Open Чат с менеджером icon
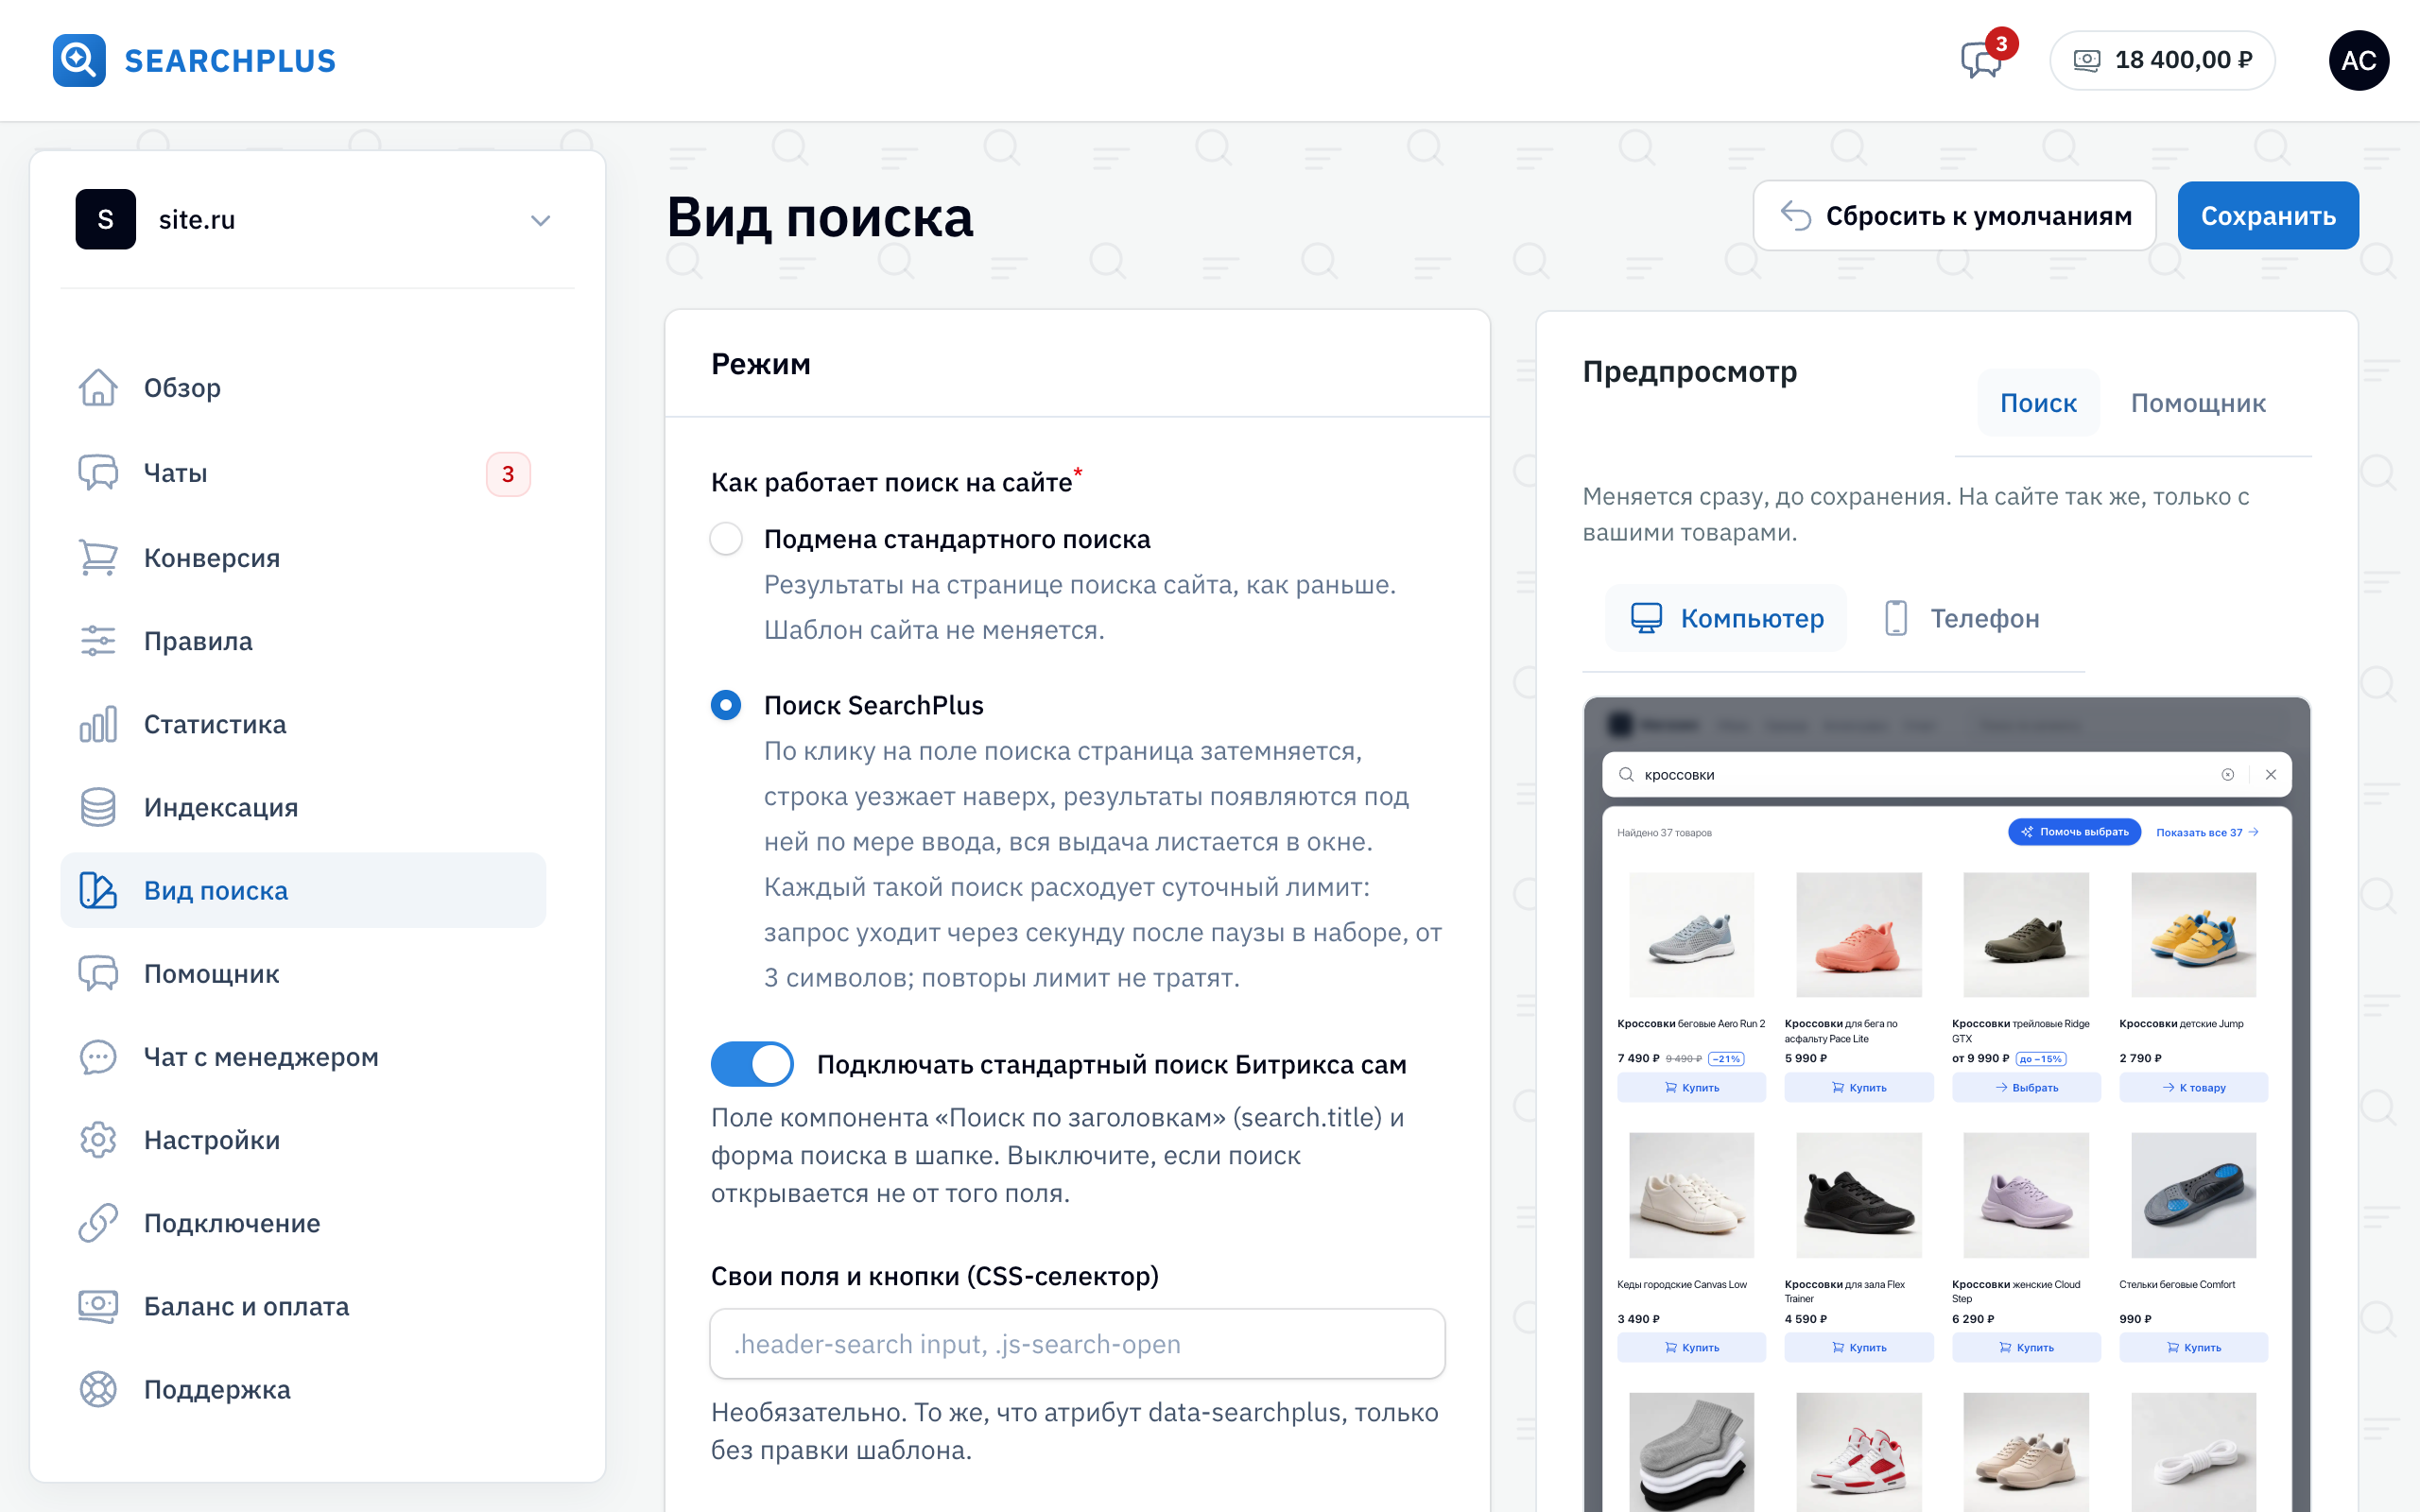Viewport: 2420px width, 1512px height. [x=98, y=1057]
